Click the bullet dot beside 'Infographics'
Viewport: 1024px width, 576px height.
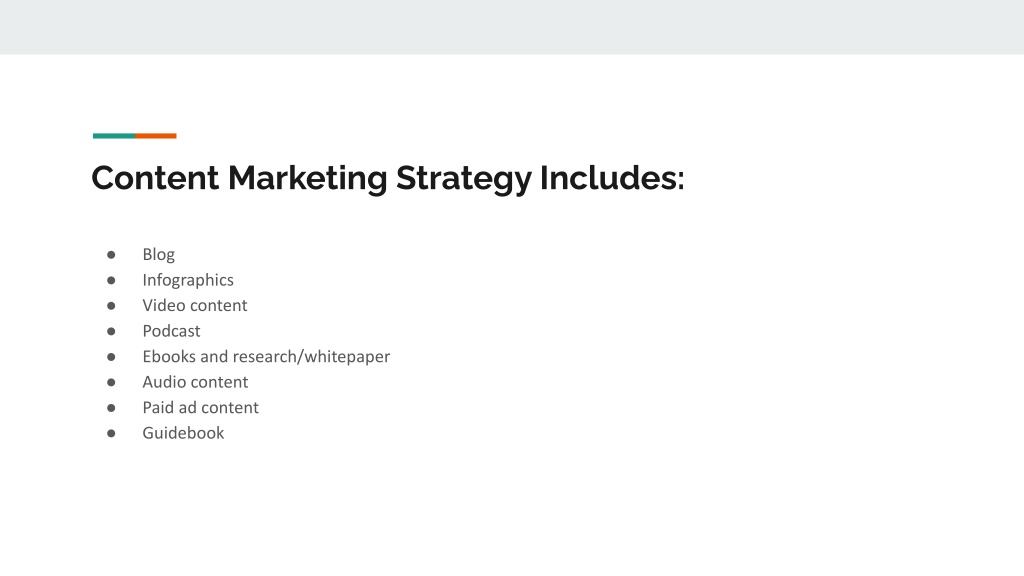point(111,280)
